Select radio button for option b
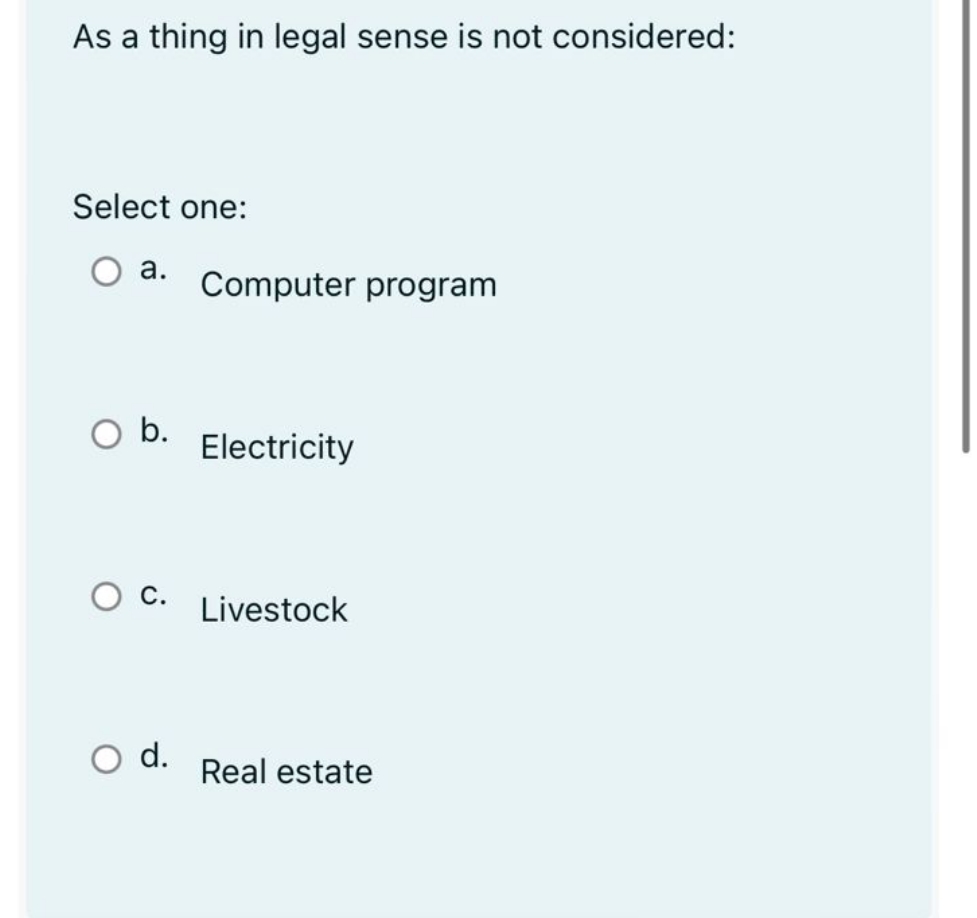Screen dimensions: 977x918 point(107,433)
